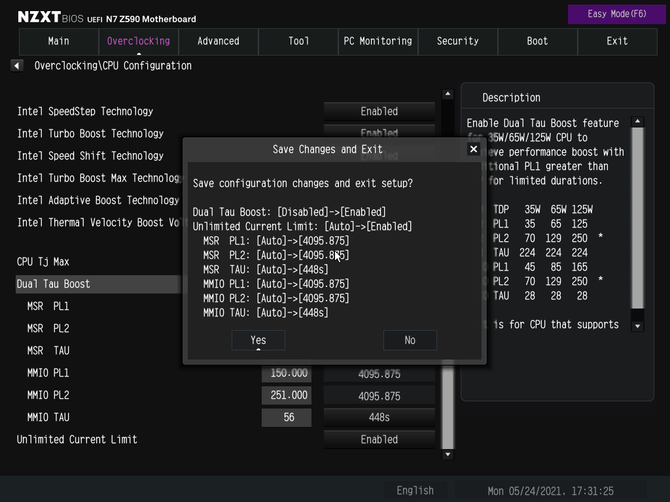Click the Overclocking\CPU Configuration breadcrumb text

point(113,66)
